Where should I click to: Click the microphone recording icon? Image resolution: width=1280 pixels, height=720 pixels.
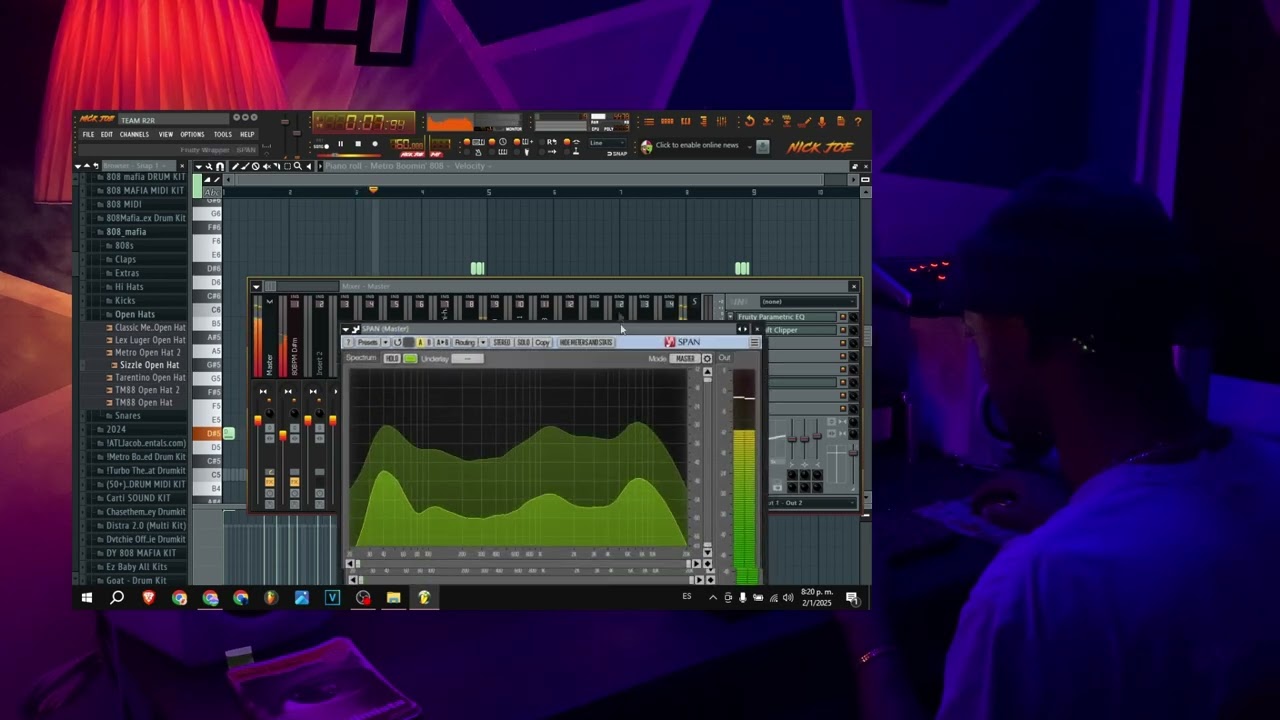[x=822, y=121]
